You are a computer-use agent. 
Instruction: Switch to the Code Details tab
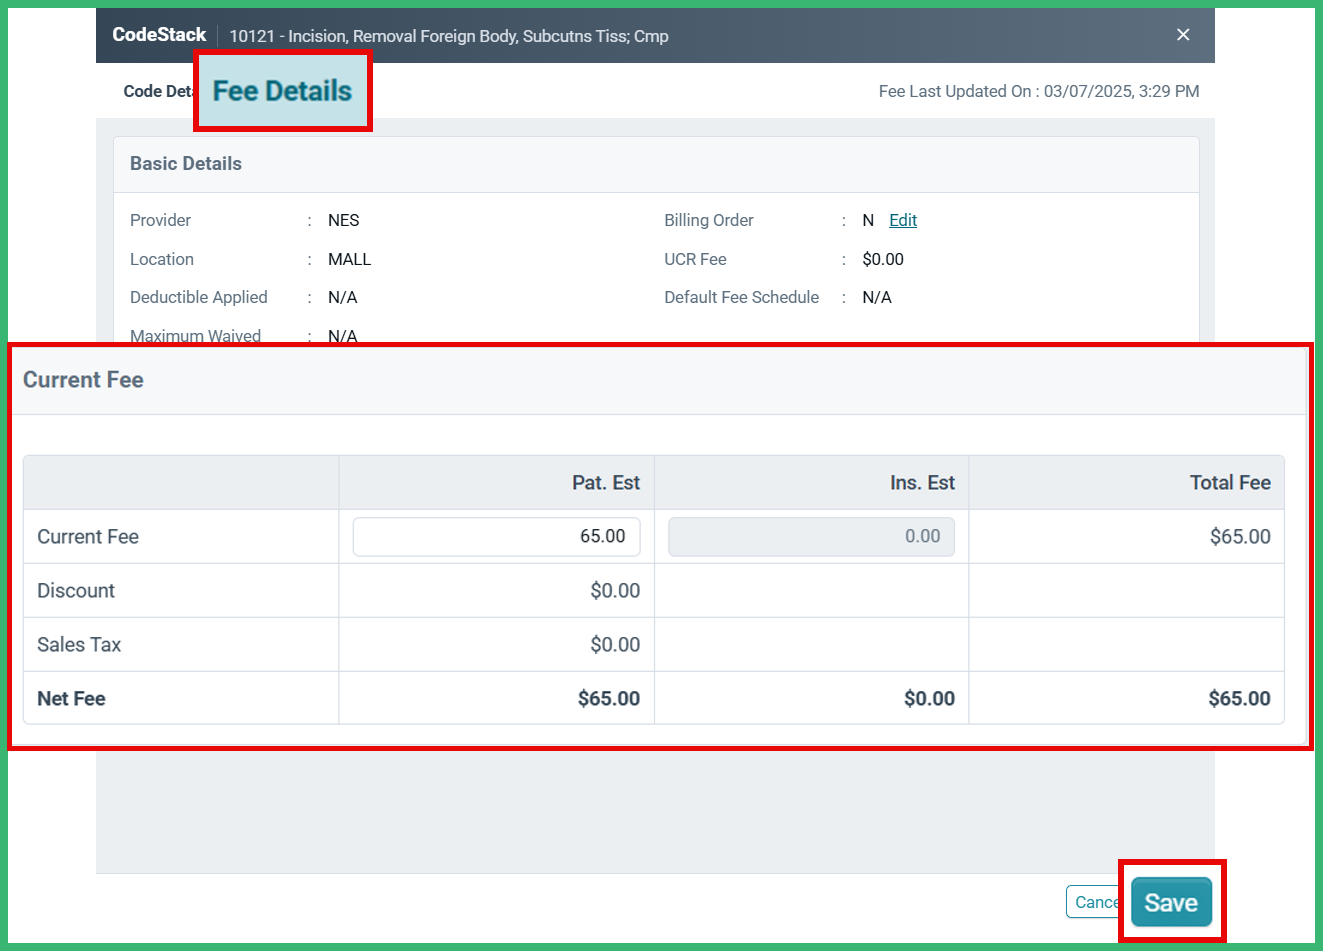(156, 91)
